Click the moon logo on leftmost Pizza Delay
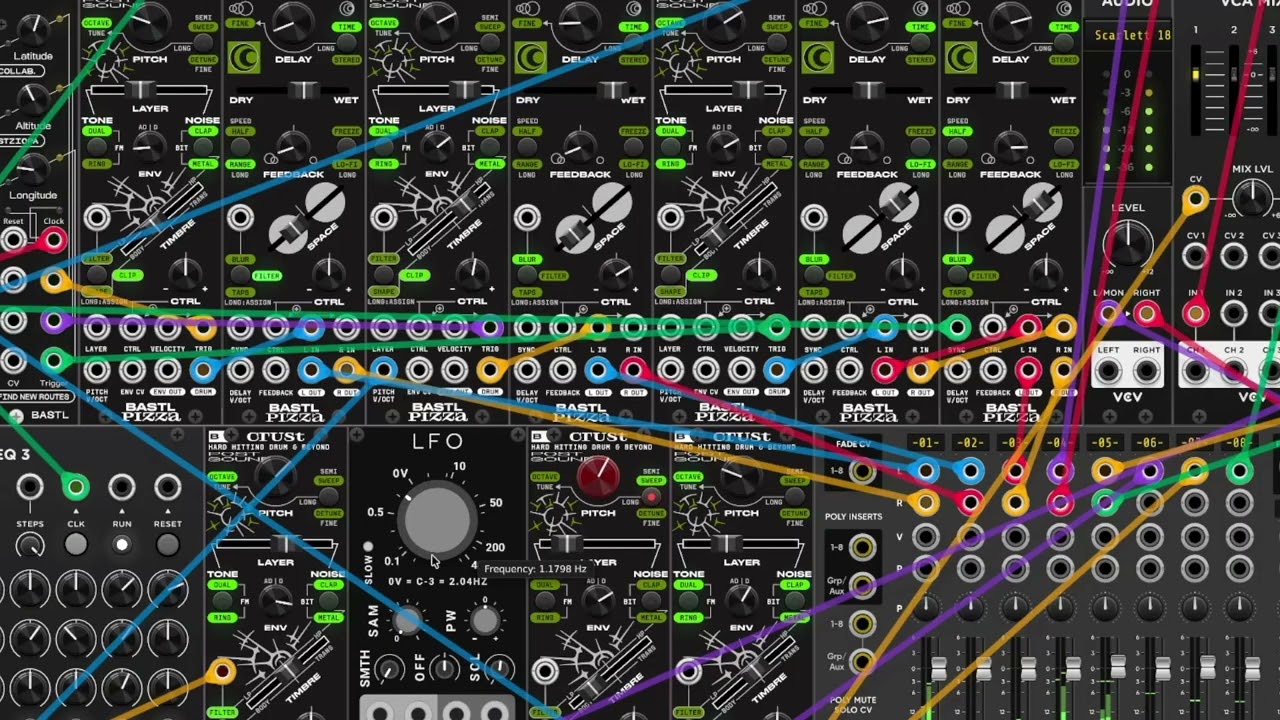Viewport: 1280px width, 720px height. 243,57
